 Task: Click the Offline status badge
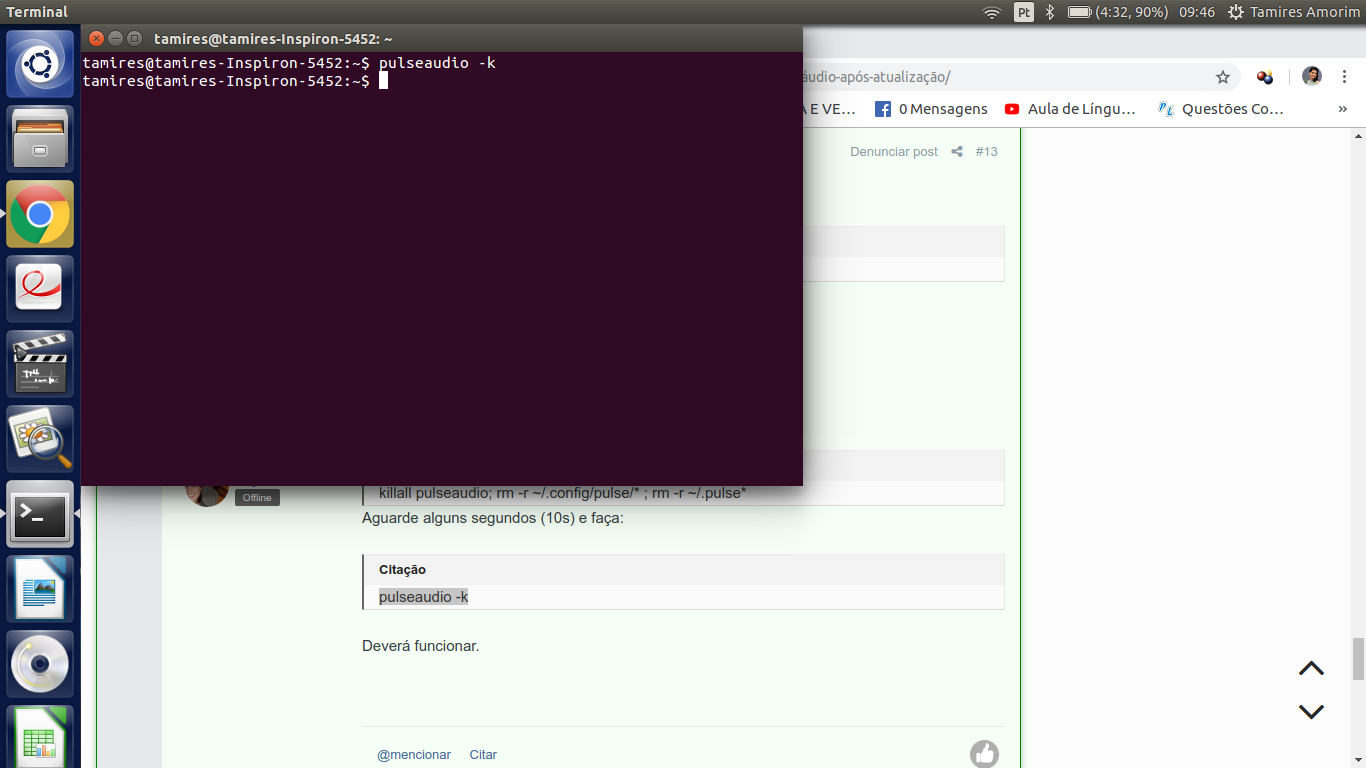[257, 498]
